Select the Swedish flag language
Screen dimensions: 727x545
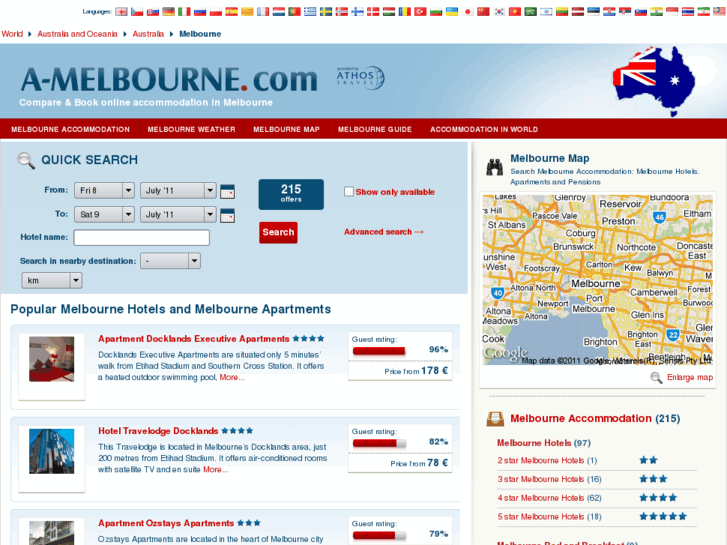coord(326,12)
